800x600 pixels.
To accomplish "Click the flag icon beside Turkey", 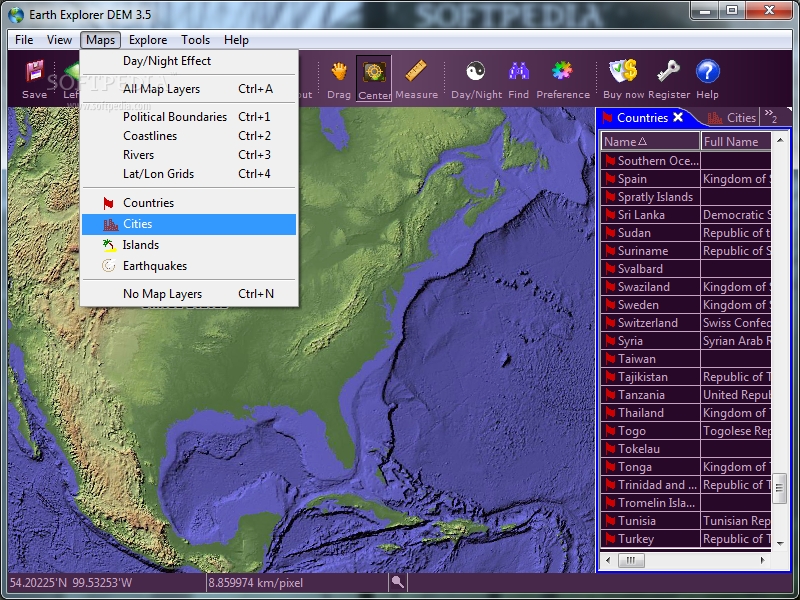I will click(x=610, y=539).
